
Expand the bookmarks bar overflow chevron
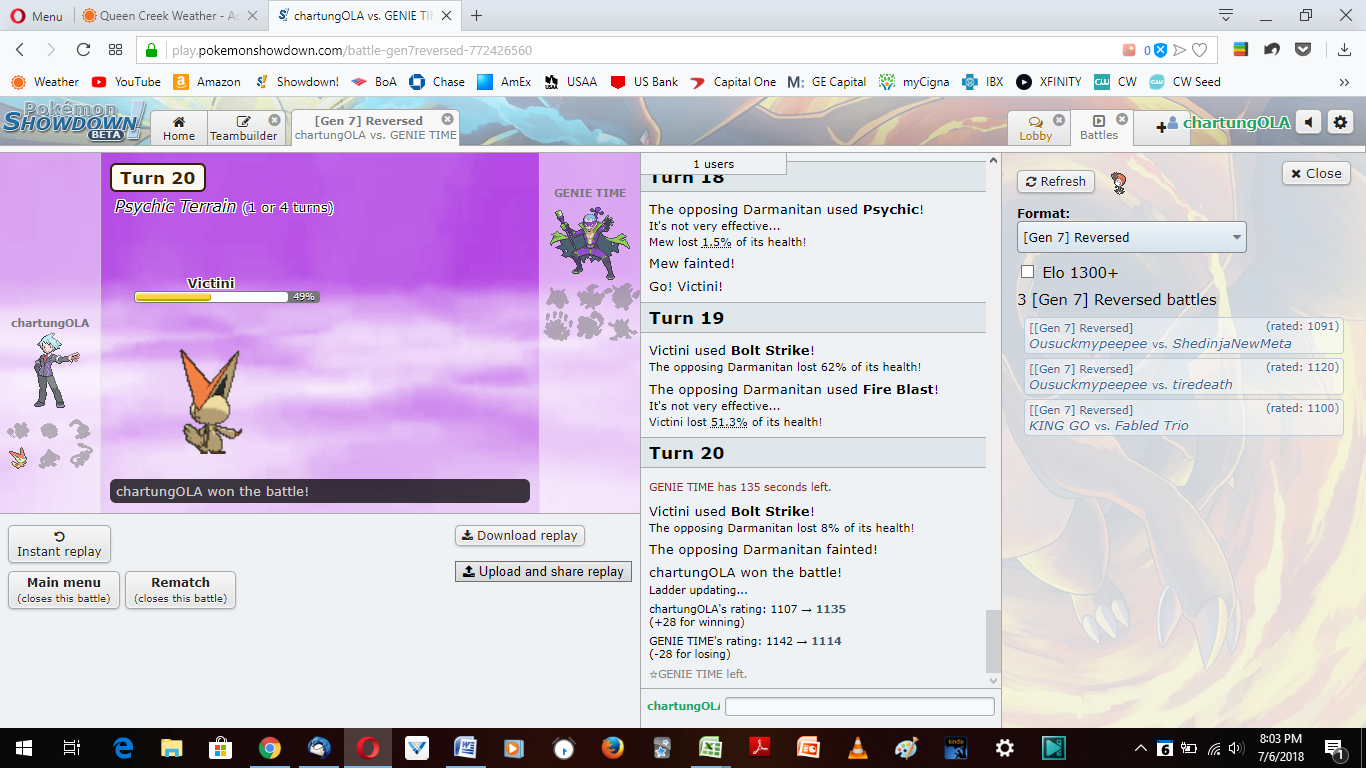(x=1344, y=82)
